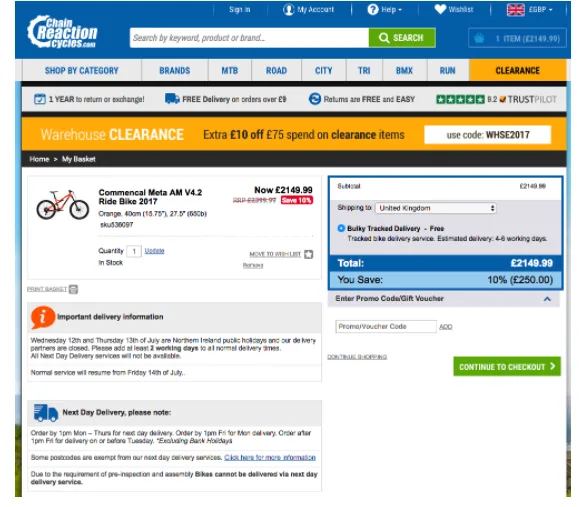585x507 pixels.
Task: Open the Shipping to country dropdown
Action: click(436, 208)
